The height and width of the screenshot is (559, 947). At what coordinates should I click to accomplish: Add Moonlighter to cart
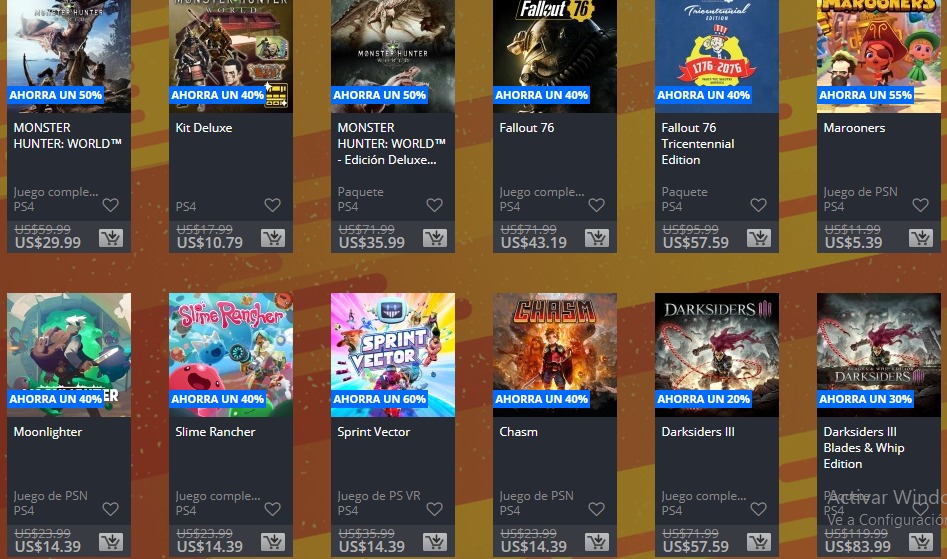pyautogui.click(x=111, y=542)
